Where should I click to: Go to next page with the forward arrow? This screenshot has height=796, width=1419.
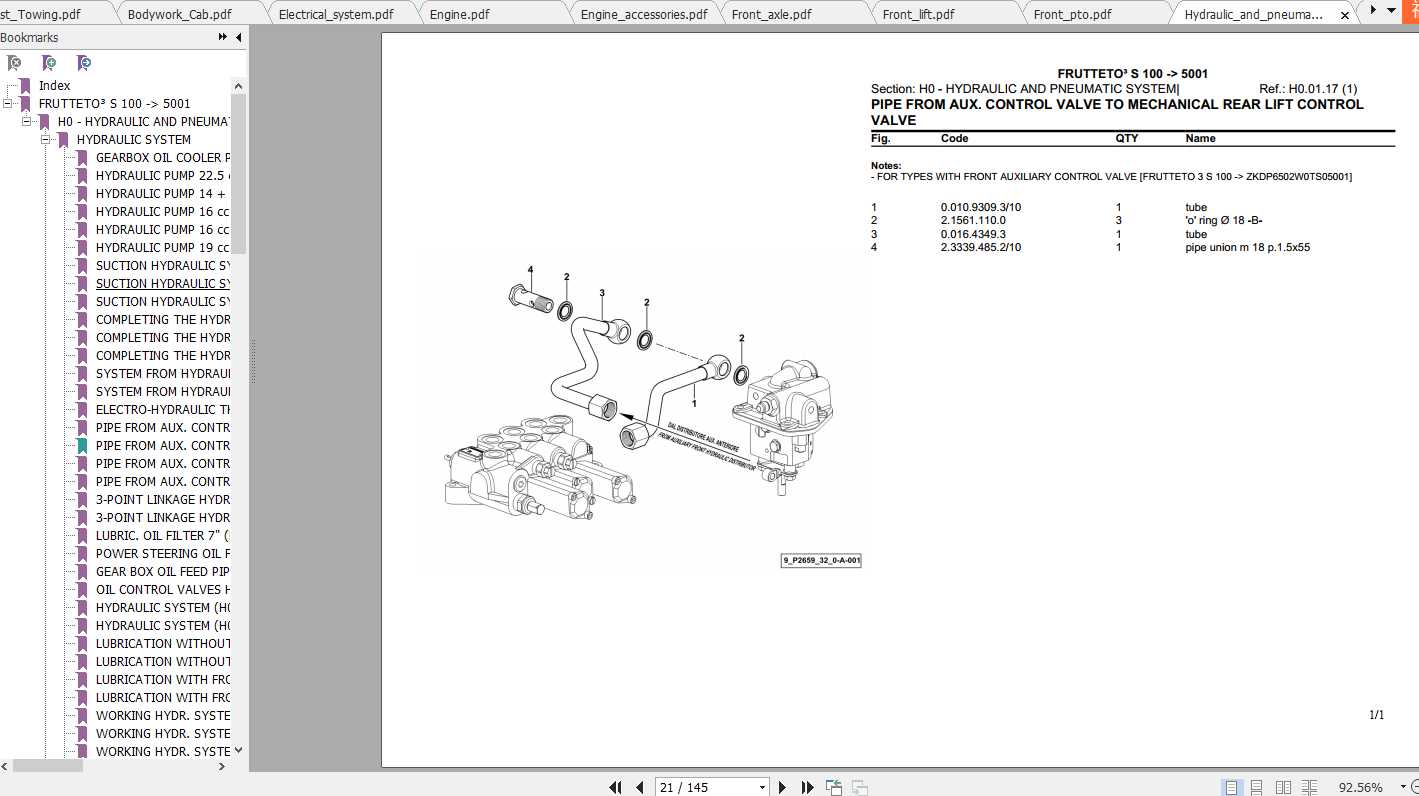(782, 787)
